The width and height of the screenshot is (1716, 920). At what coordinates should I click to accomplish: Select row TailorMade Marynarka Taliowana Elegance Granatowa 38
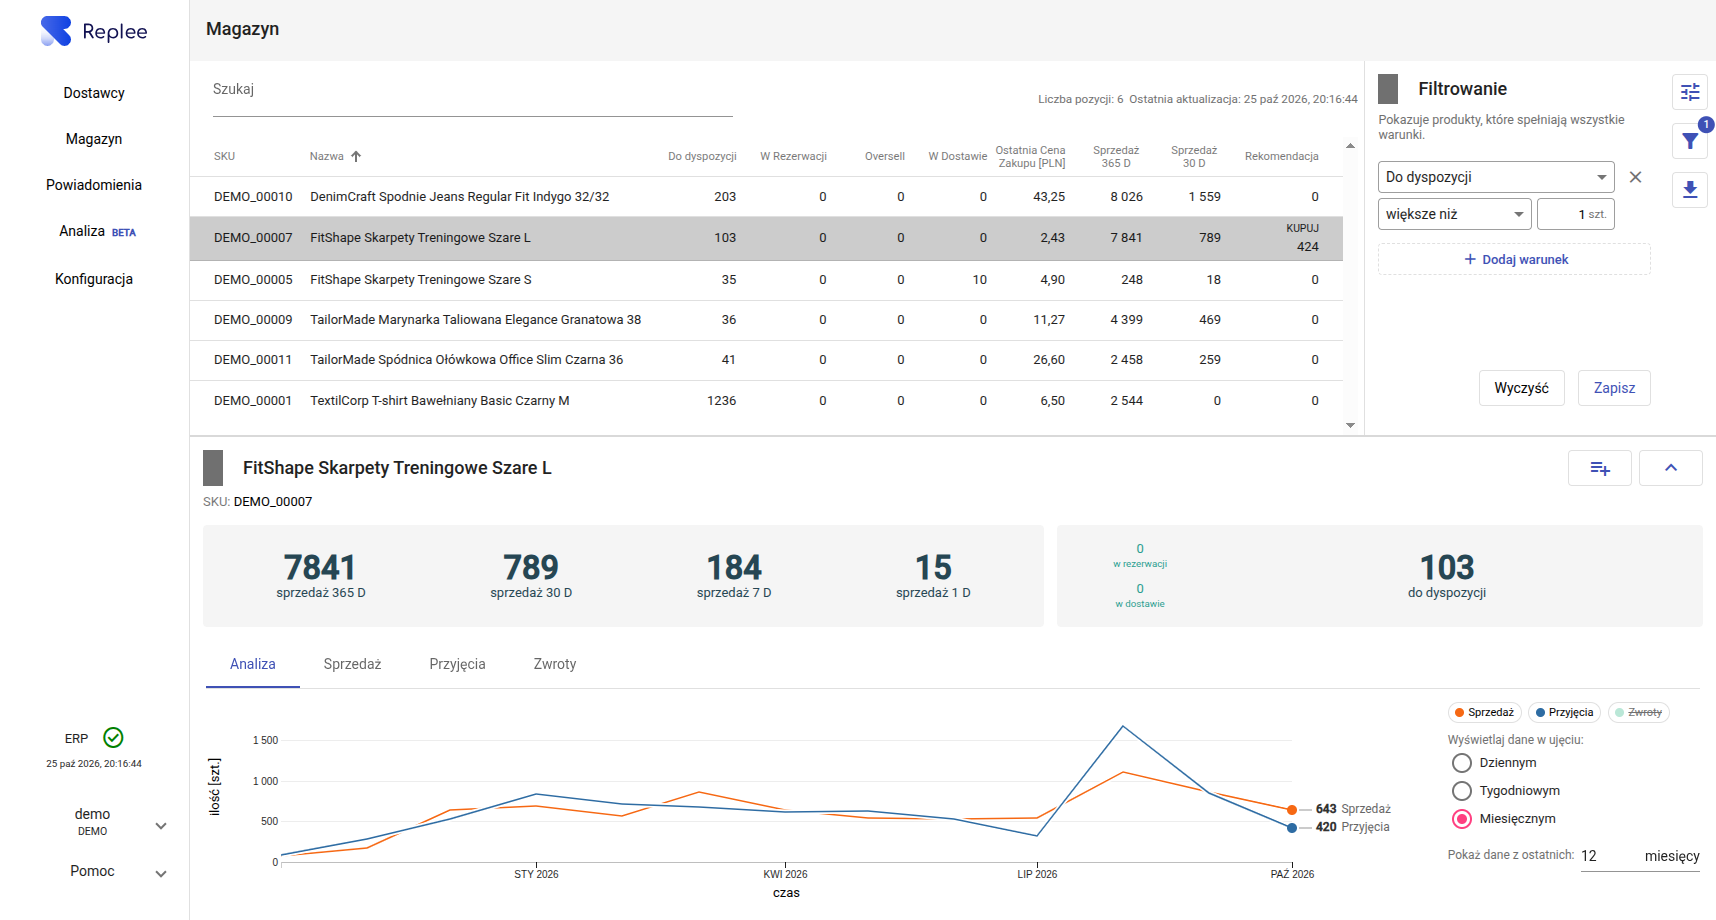[x=766, y=320]
